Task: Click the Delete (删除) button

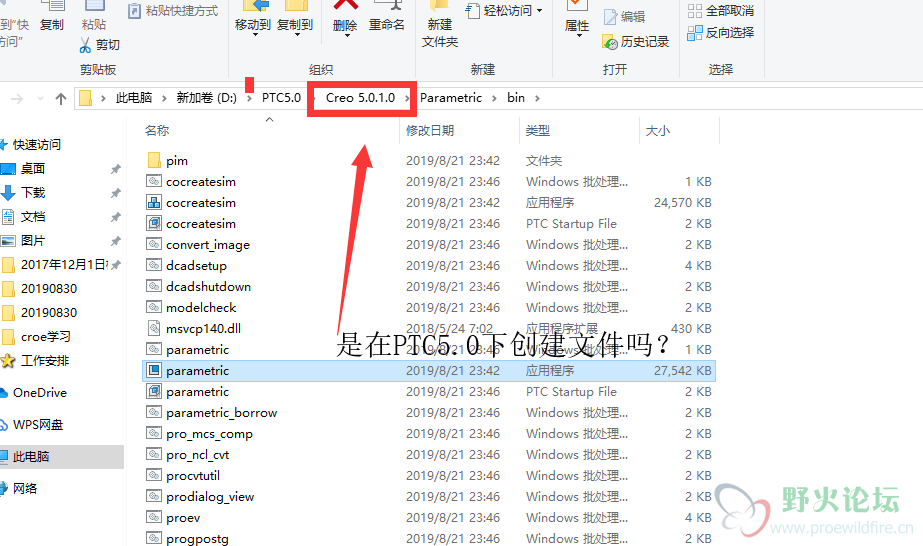Action: [345, 19]
